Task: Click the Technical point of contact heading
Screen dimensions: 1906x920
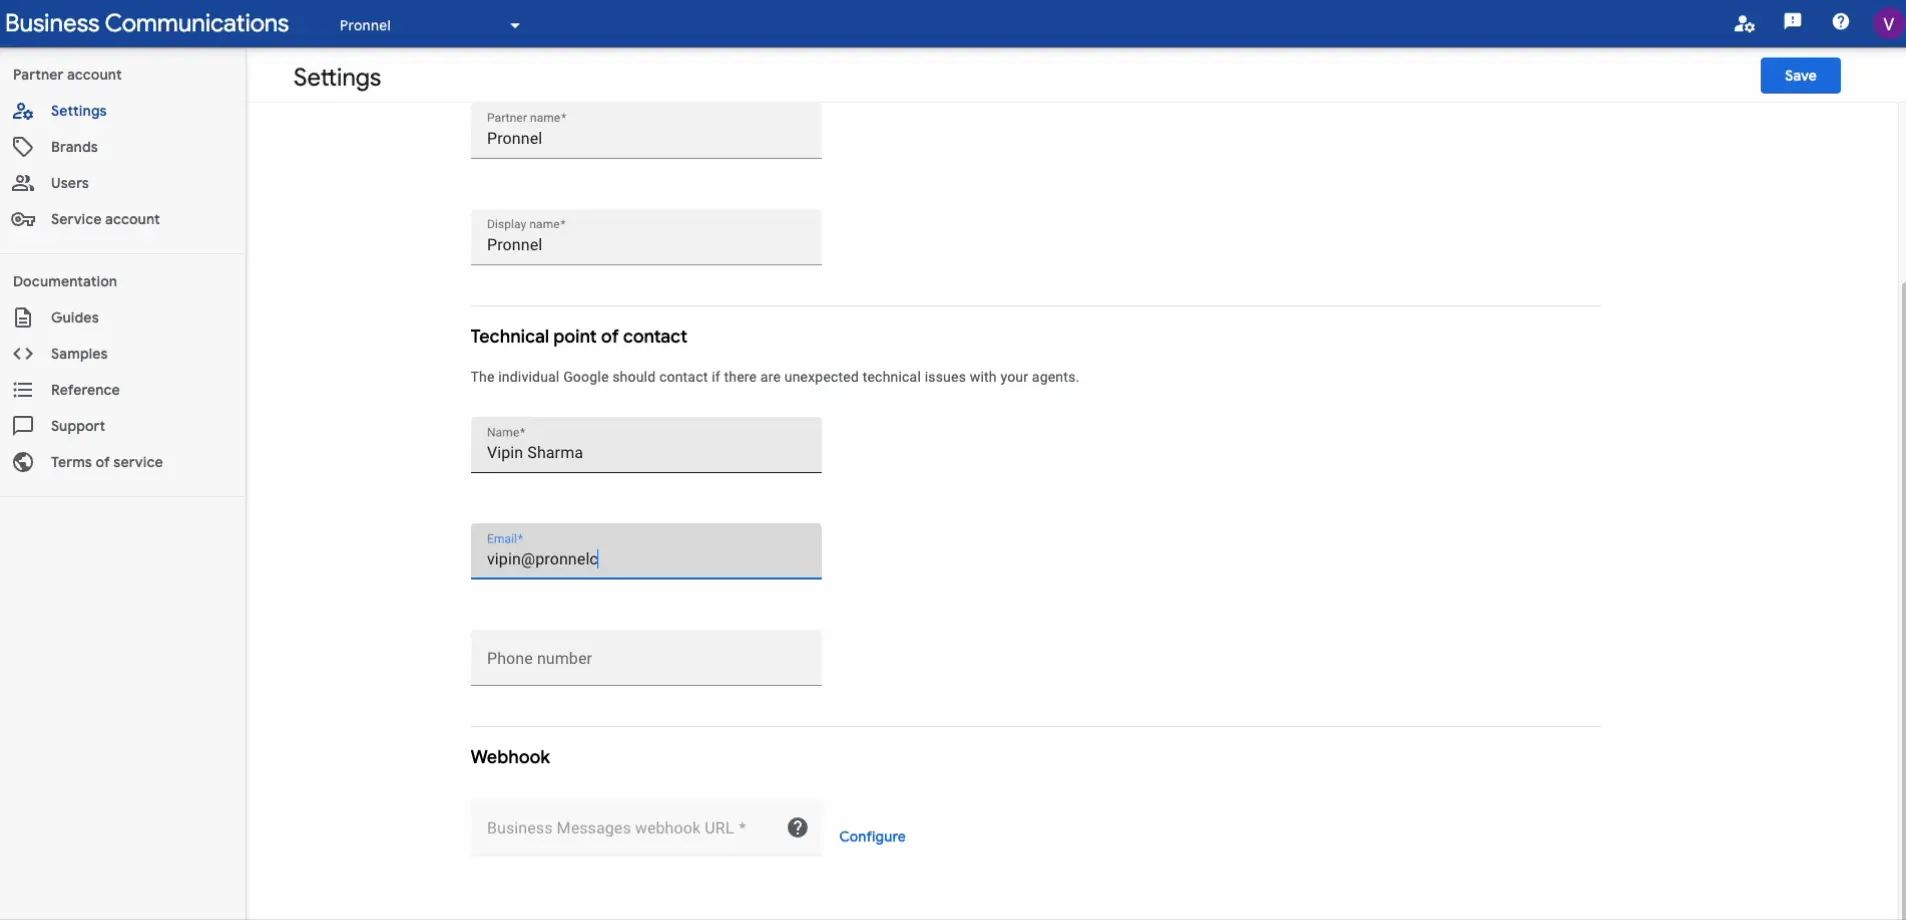Action: (x=579, y=337)
